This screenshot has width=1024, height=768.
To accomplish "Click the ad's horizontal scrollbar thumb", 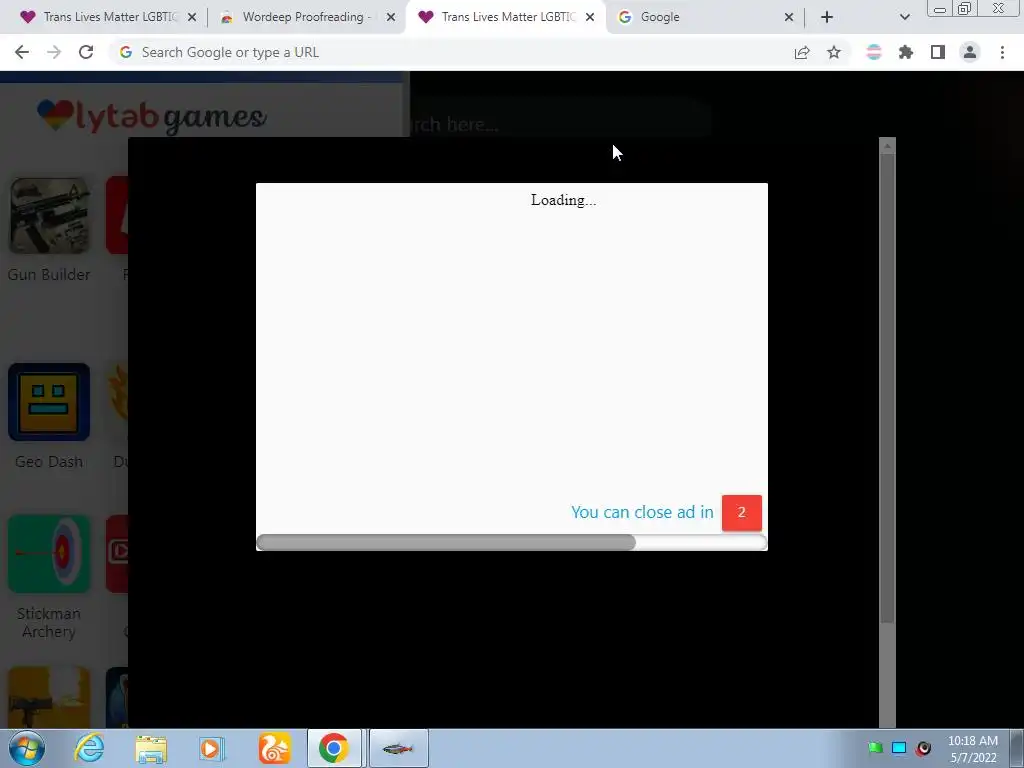I will point(446,542).
